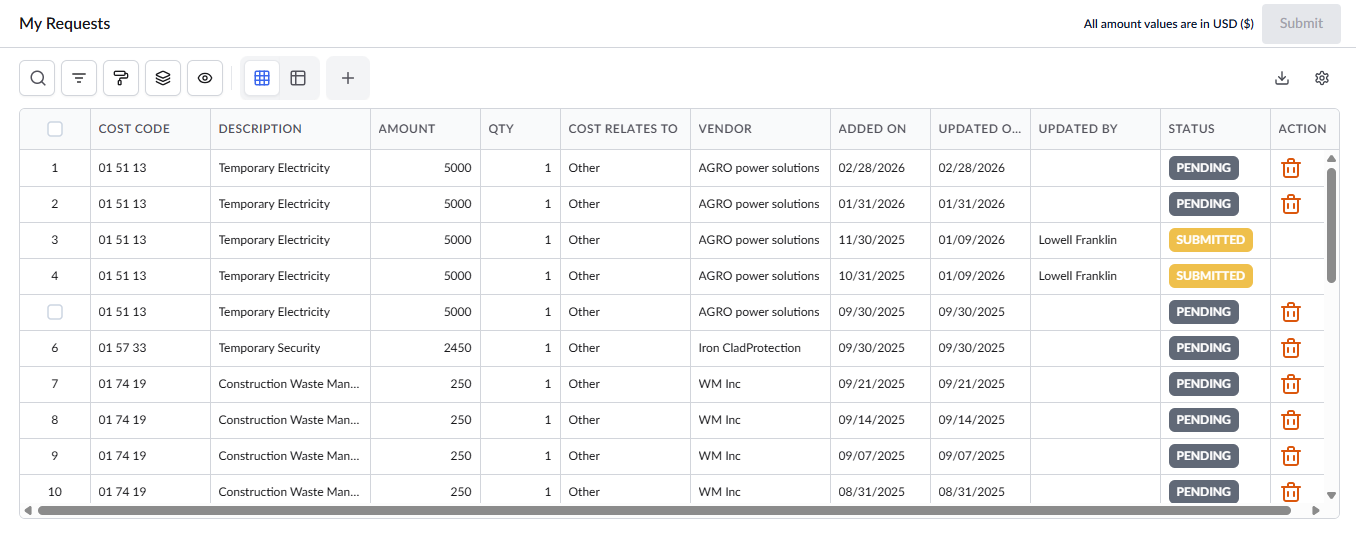The height and width of the screenshot is (535, 1356).
Task: Click the SUBMITTED badge on the 11/30/2025 row
Action: pos(1210,240)
